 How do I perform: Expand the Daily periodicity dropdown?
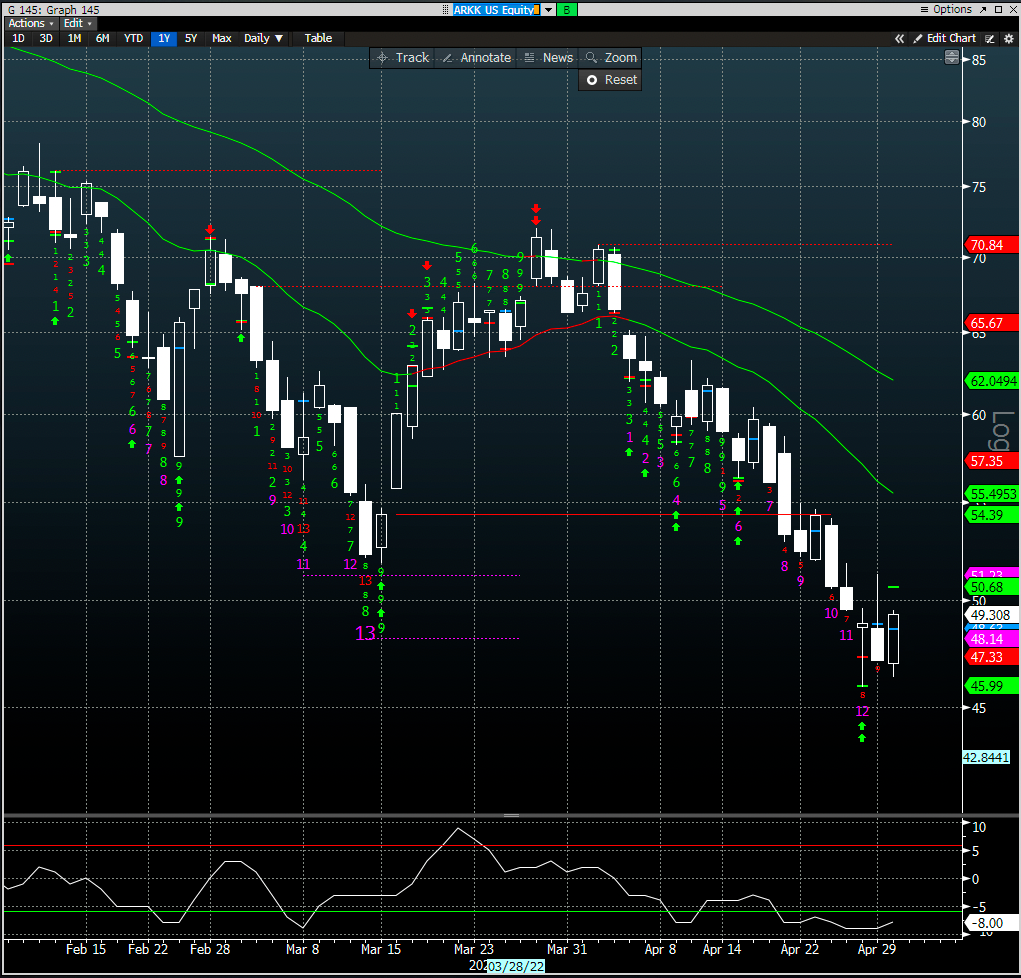(263, 38)
